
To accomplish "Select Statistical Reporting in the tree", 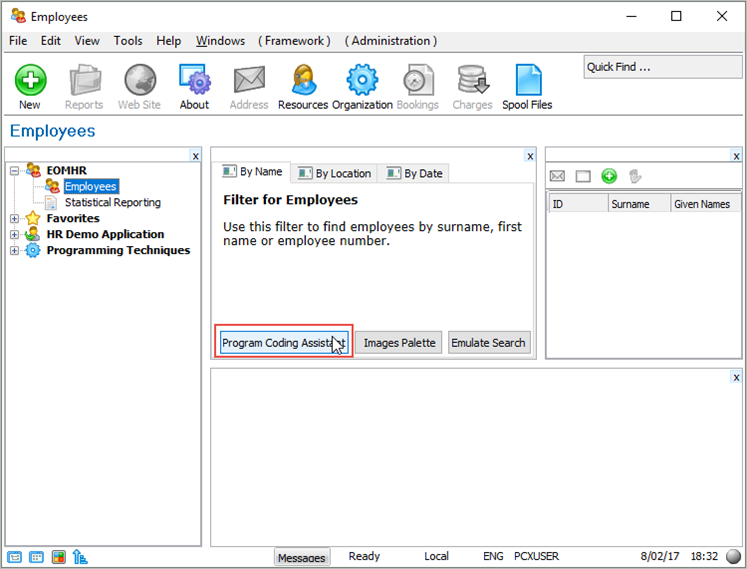I will tap(112, 203).
